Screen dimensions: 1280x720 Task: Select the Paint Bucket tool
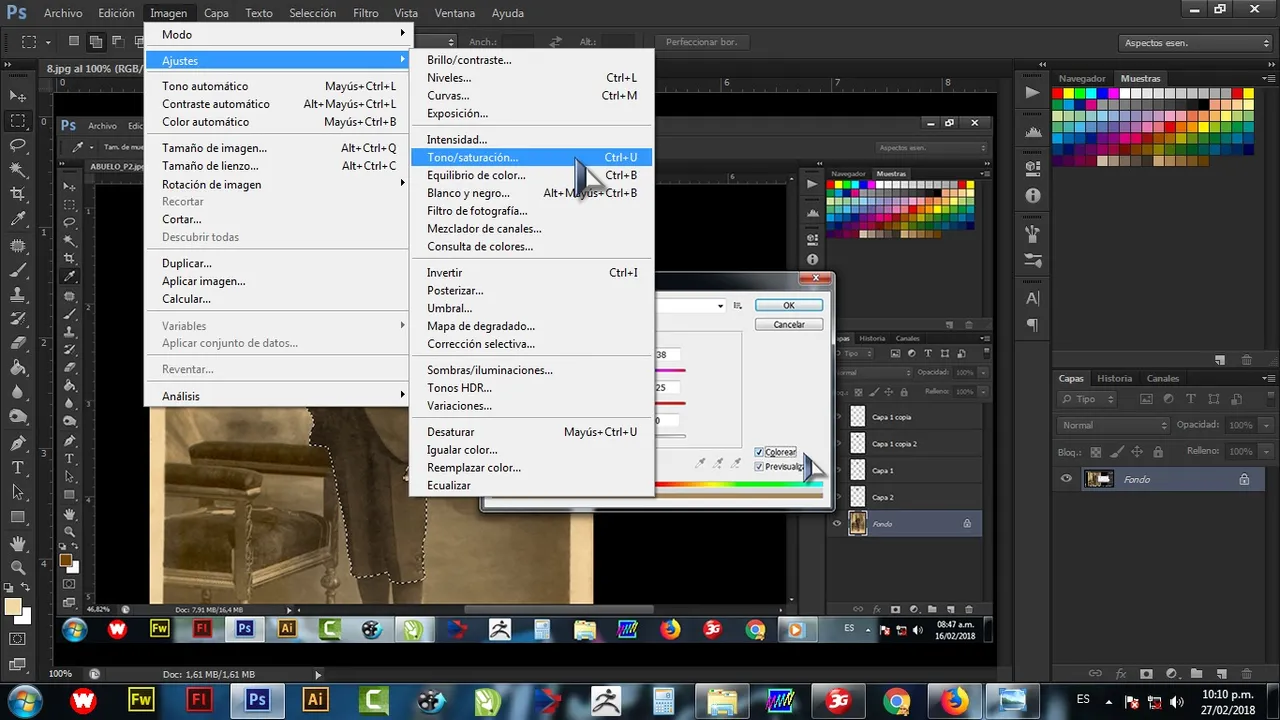point(17,368)
